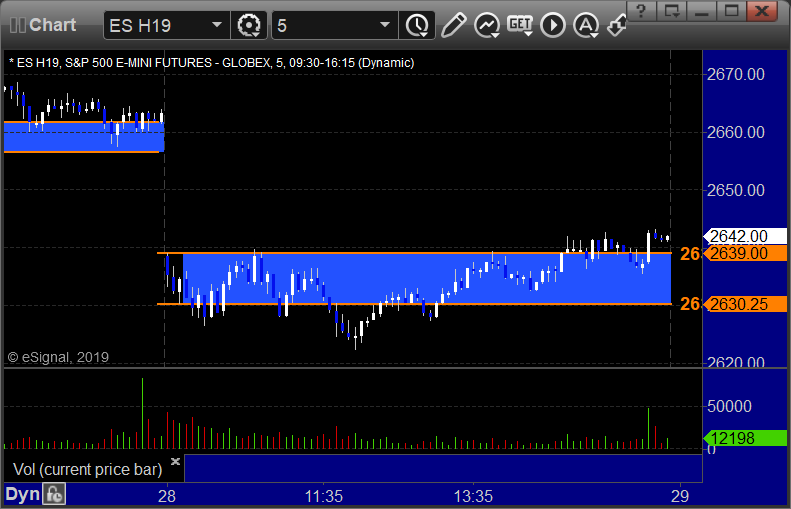Close the chart window with red X
791x509 pixels.
click(762, 11)
